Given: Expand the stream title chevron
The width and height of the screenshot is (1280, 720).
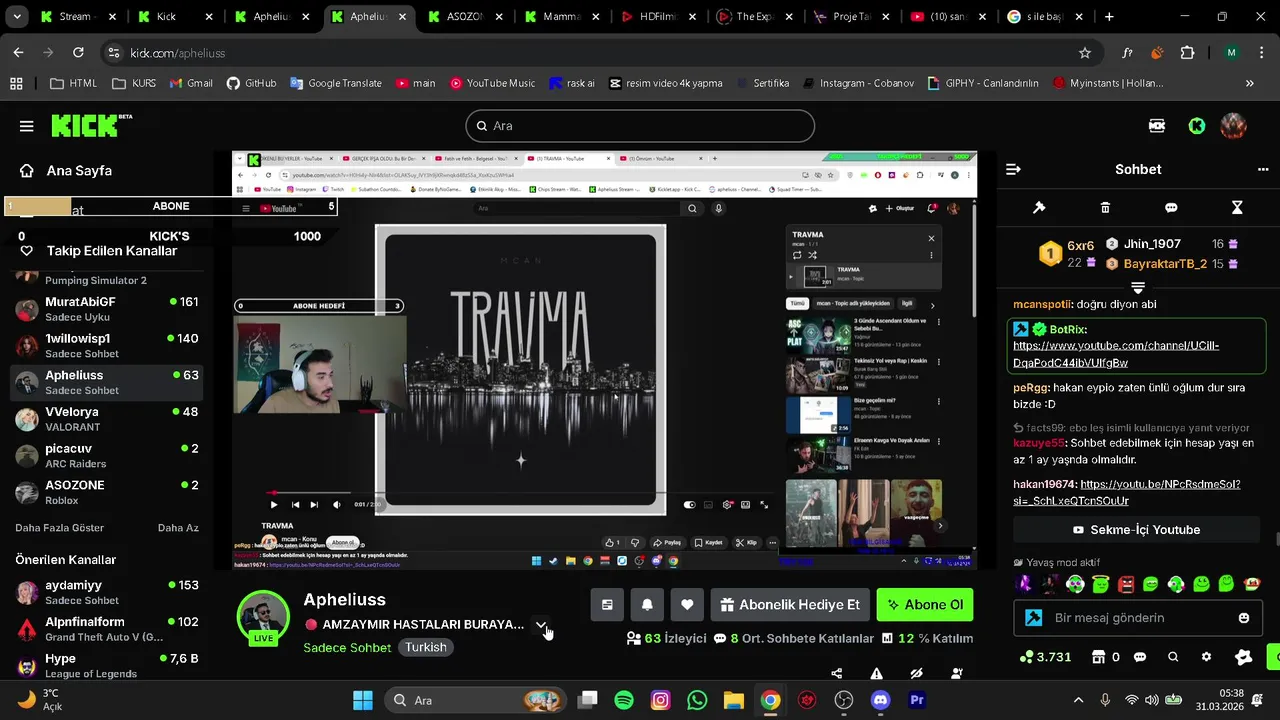Looking at the screenshot, I should tap(541, 625).
